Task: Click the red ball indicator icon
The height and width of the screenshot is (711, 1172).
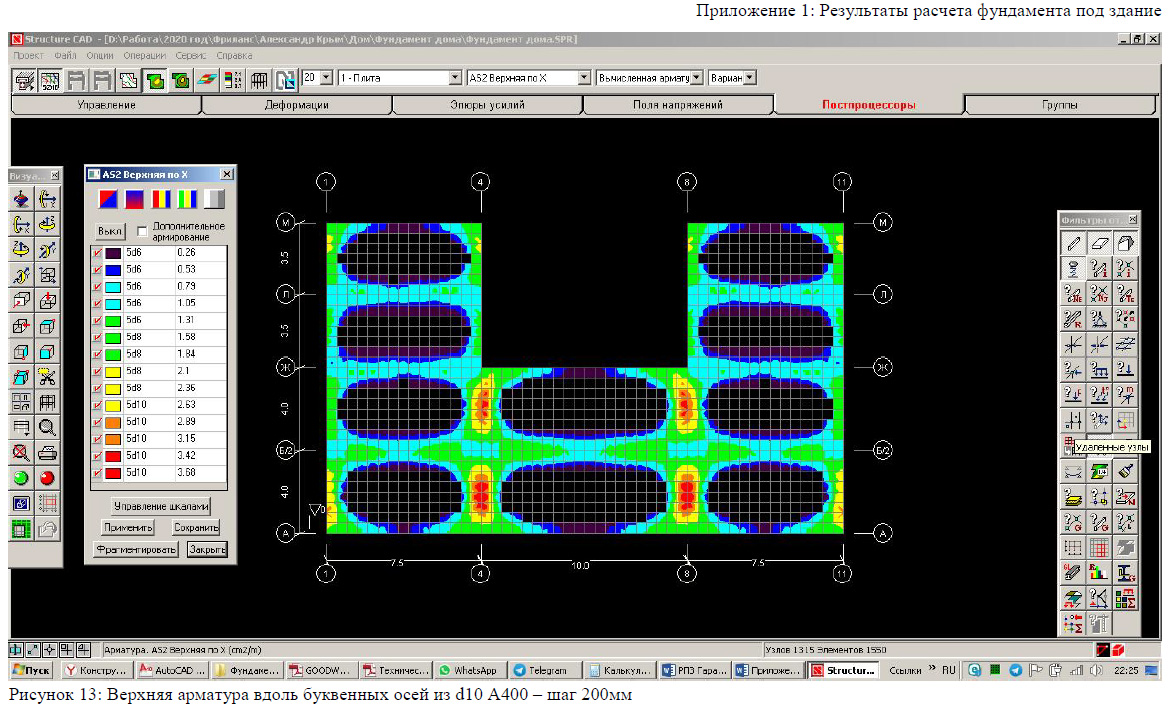Action: [47, 478]
